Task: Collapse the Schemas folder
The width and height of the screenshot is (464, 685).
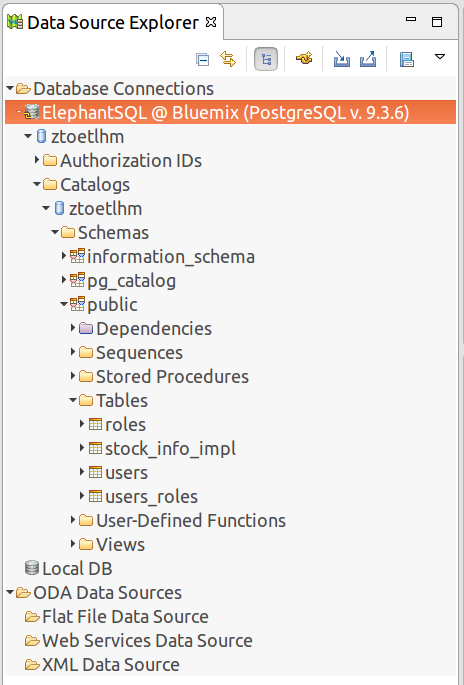Action: pyautogui.click(x=55, y=232)
